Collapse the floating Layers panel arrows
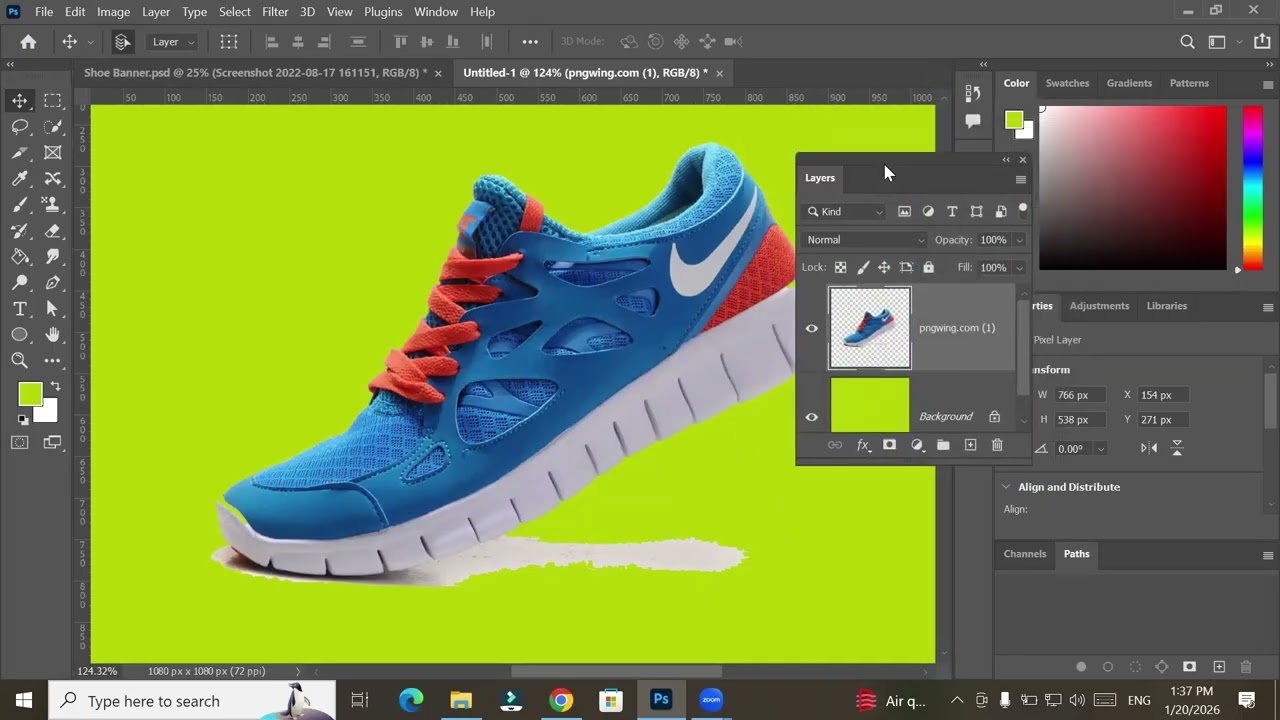Image resolution: width=1280 pixels, height=720 pixels. (1006, 160)
